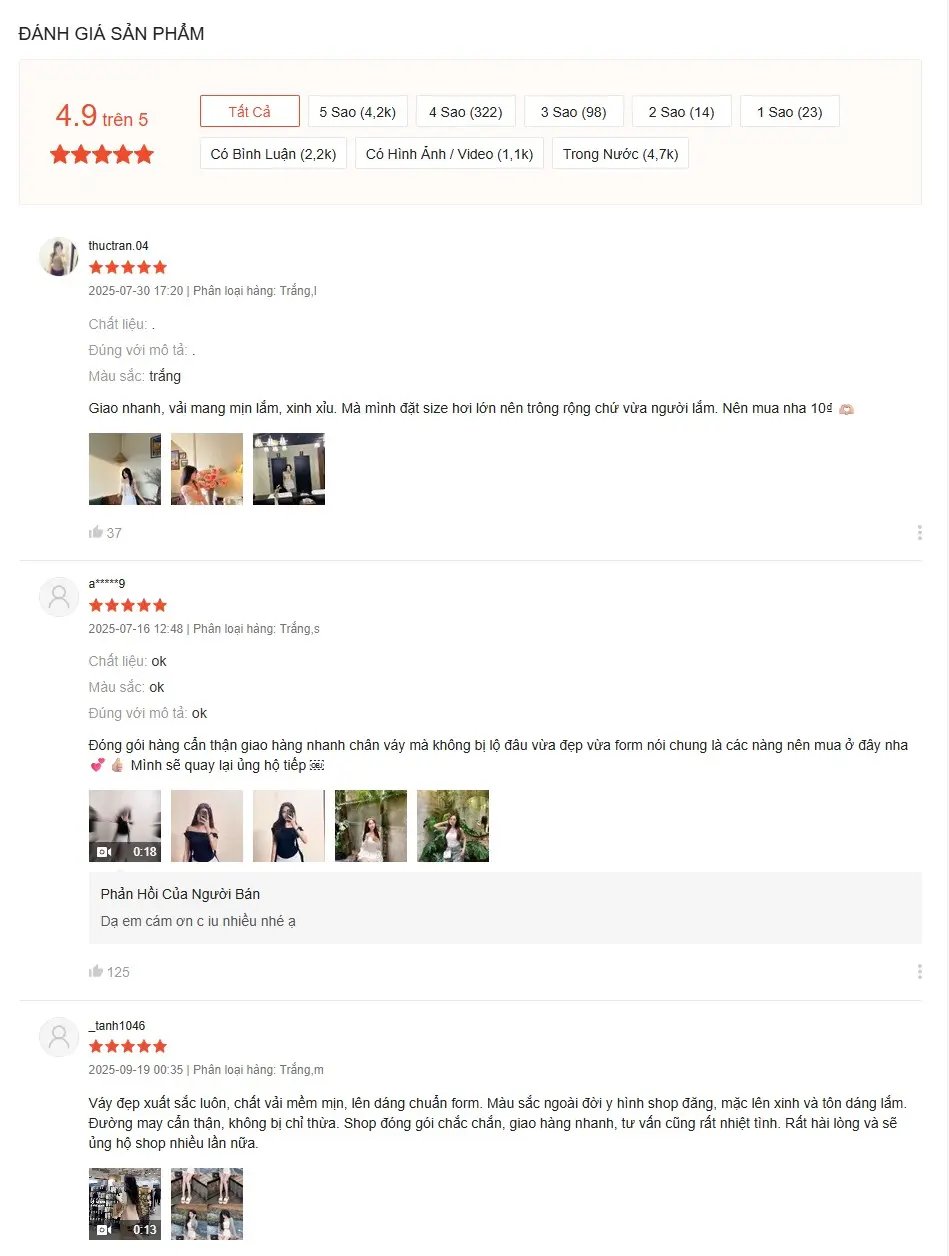Open username link _tanh1046
The height and width of the screenshot is (1256, 949).
pyautogui.click(x=117, y=1025)
